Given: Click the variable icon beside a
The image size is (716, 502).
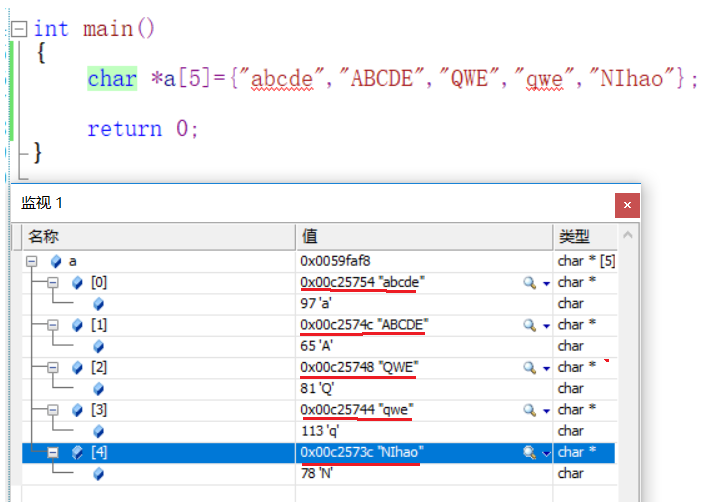Looking at the screenshot, I should (56, 262).
